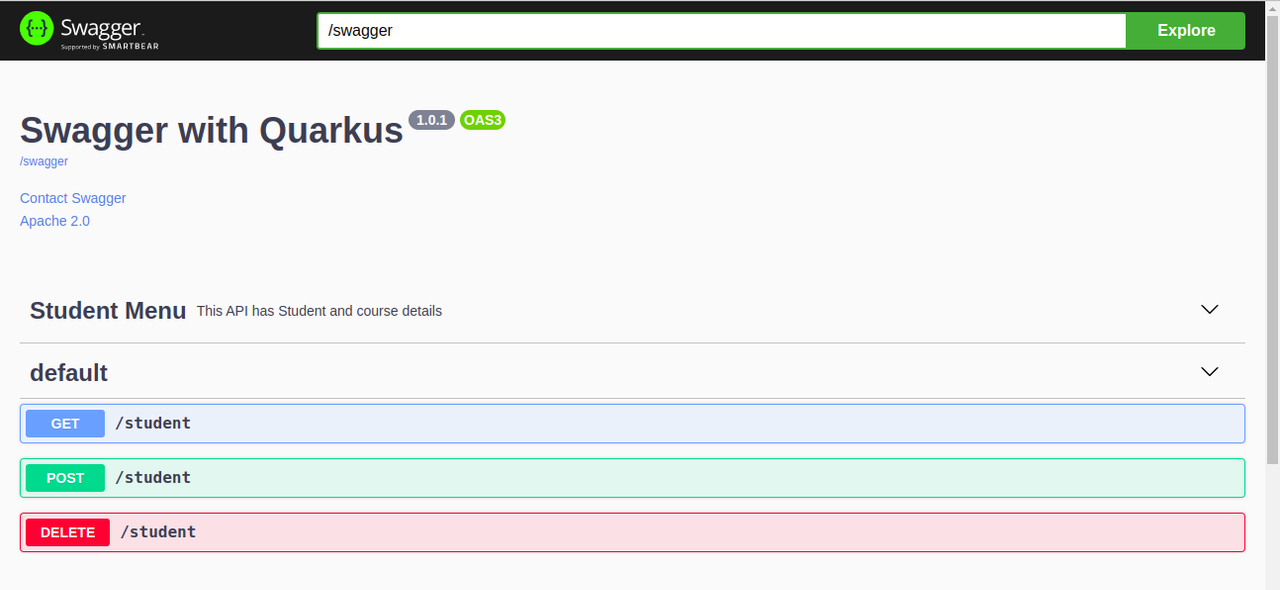Click the Student Menu description text
1280x590 pixels.
[x=319, y=311]
